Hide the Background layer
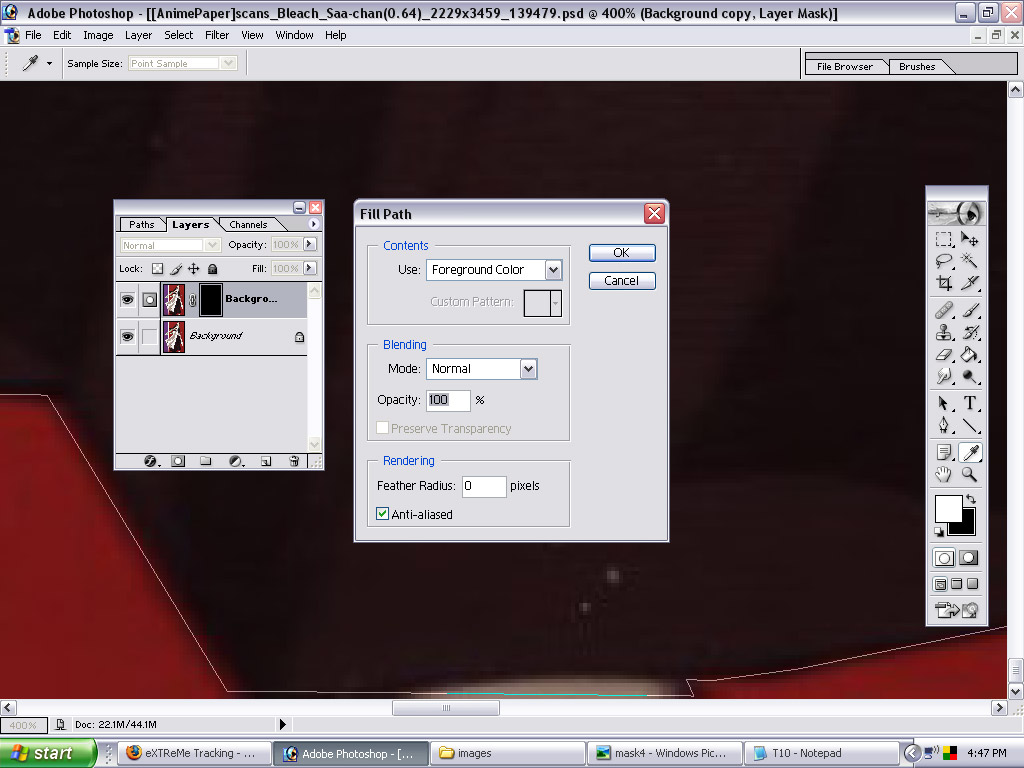The width and height of the screenshot is (1024, 768). click(x=127, y=336)
